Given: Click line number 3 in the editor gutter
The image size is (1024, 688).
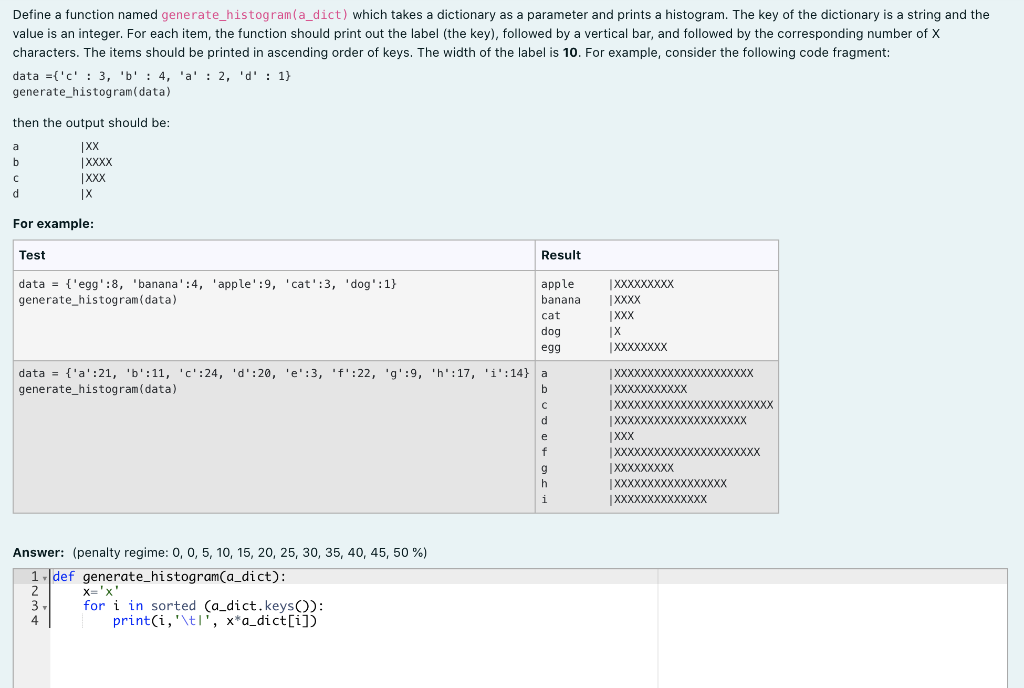Looking at the screenshot, I should point(33,605).
